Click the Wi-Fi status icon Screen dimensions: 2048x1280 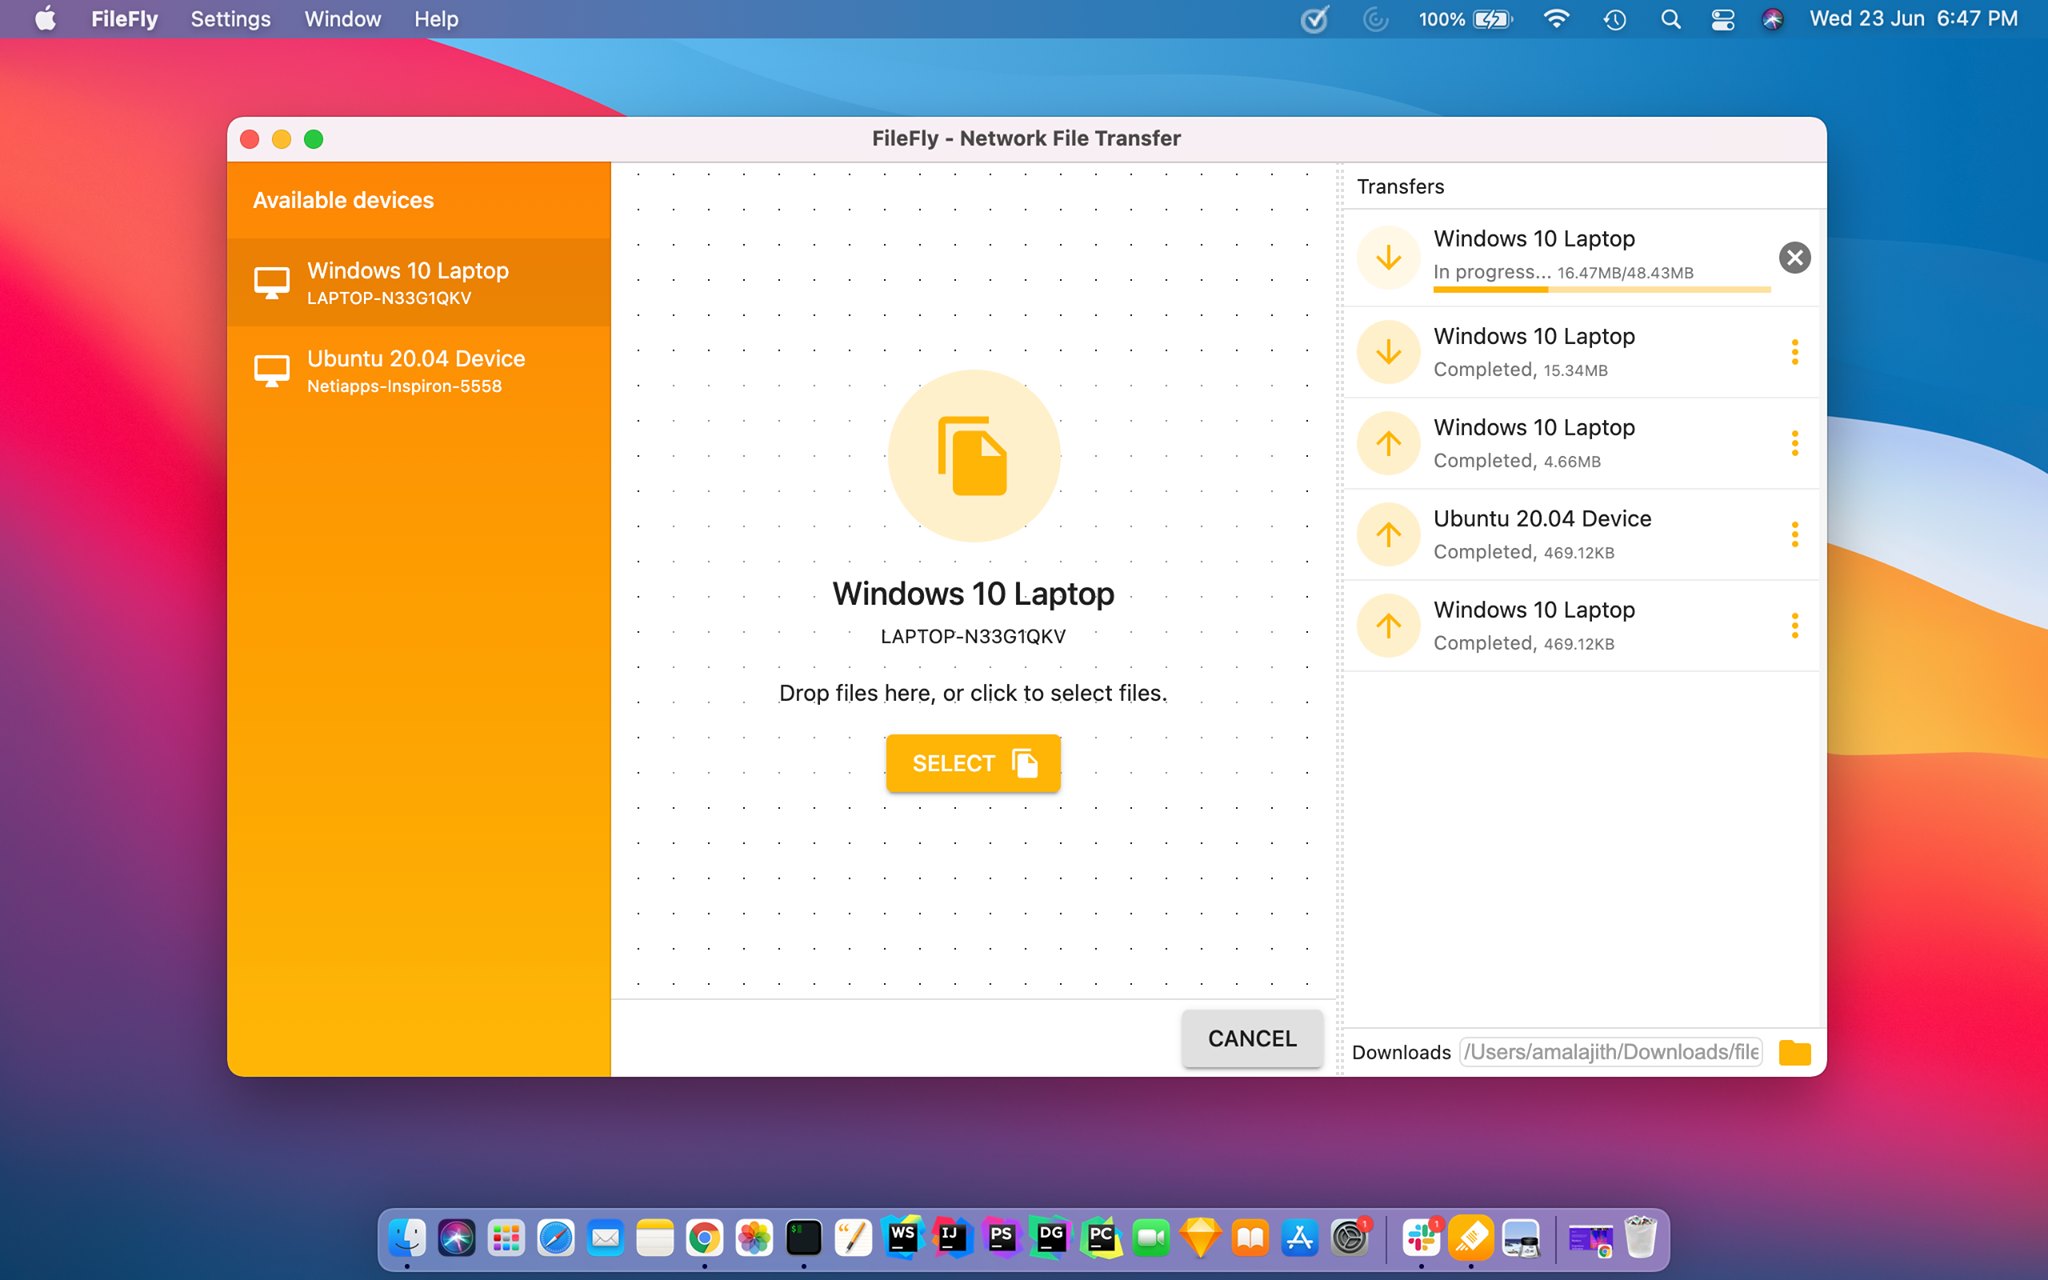(x=1556, y=19)
